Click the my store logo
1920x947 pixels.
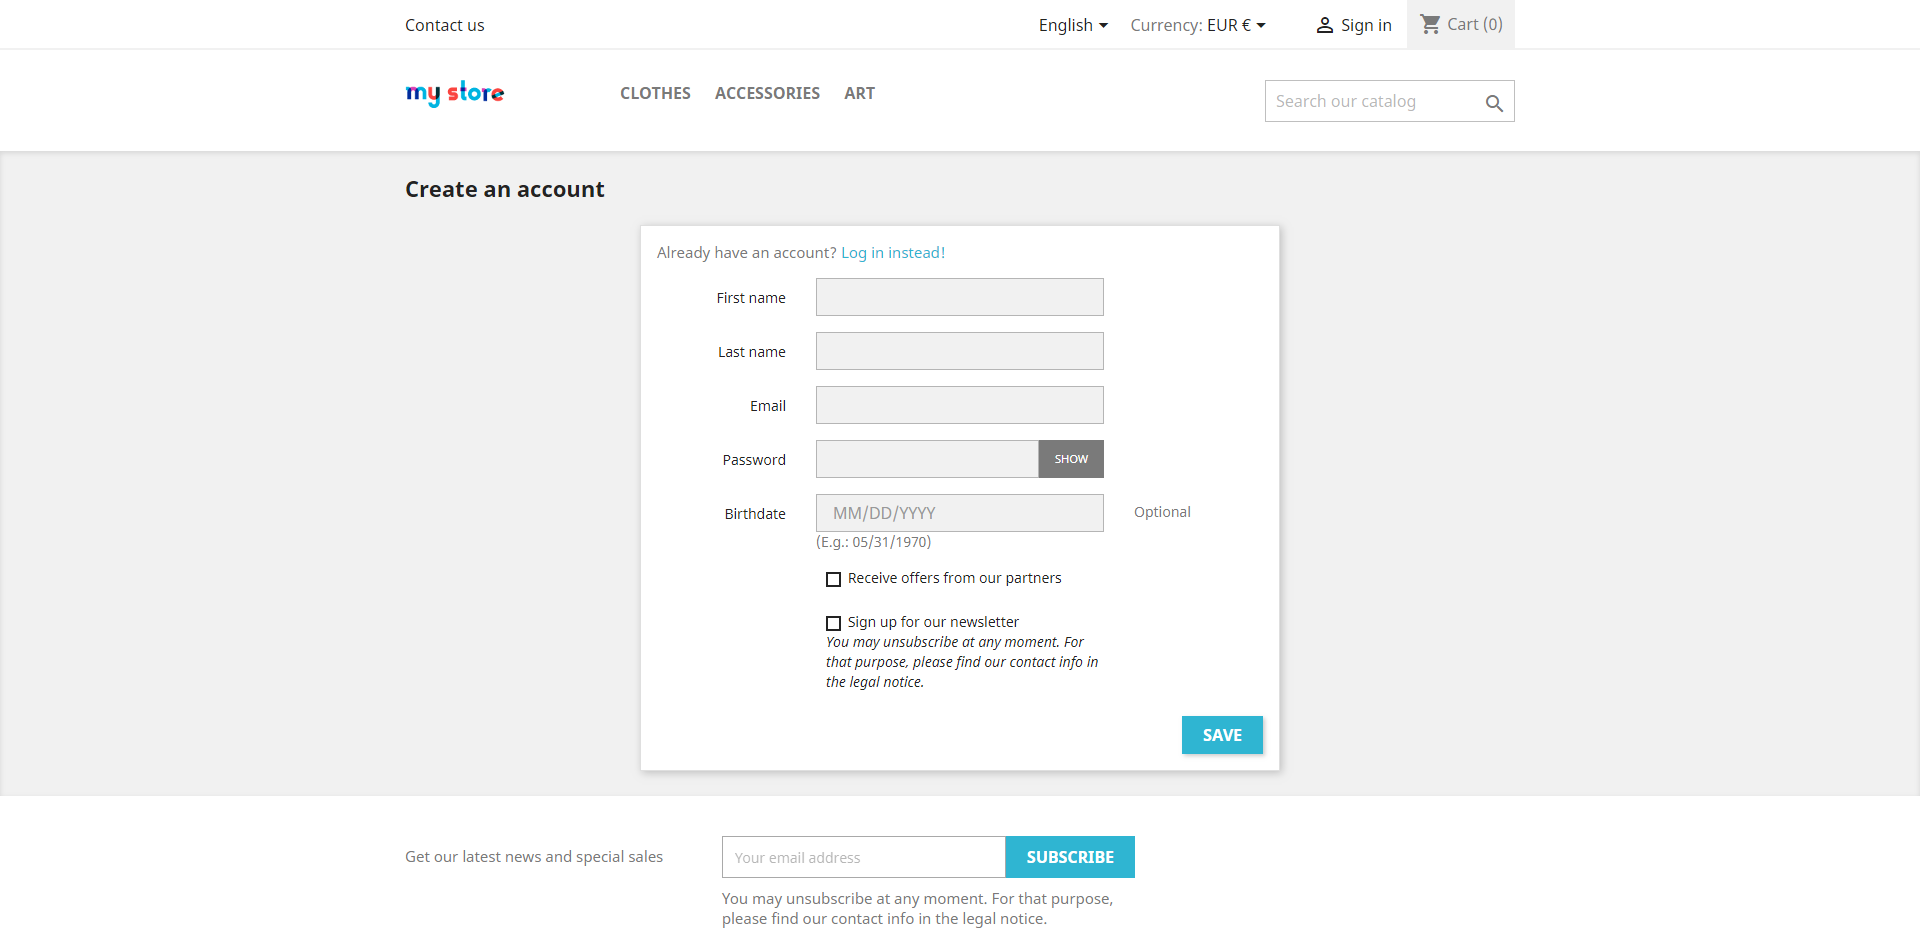(x=455, y=93)
